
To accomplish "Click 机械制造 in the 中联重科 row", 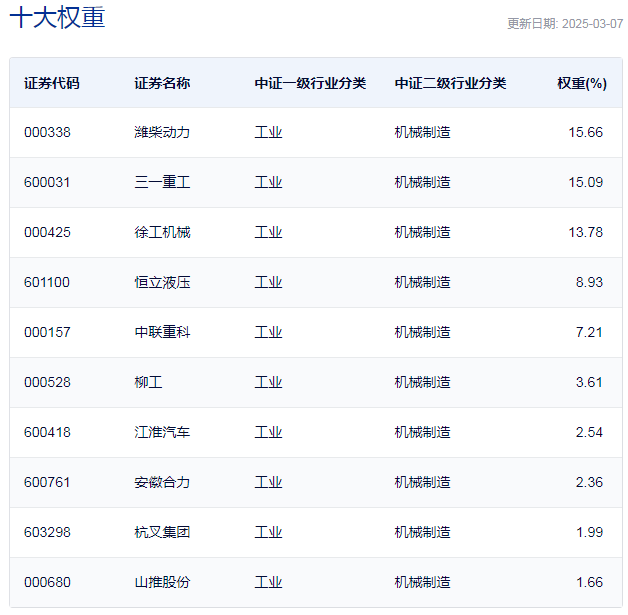I will click(x=423, y=332).
